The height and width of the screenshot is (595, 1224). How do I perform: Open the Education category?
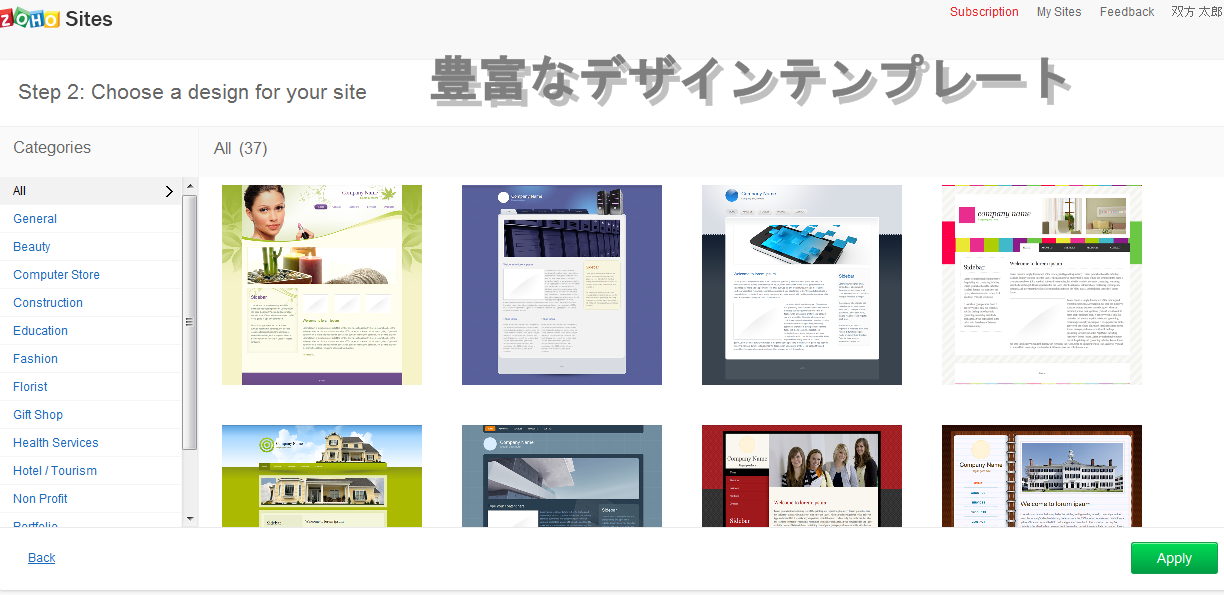coord(41,331)
